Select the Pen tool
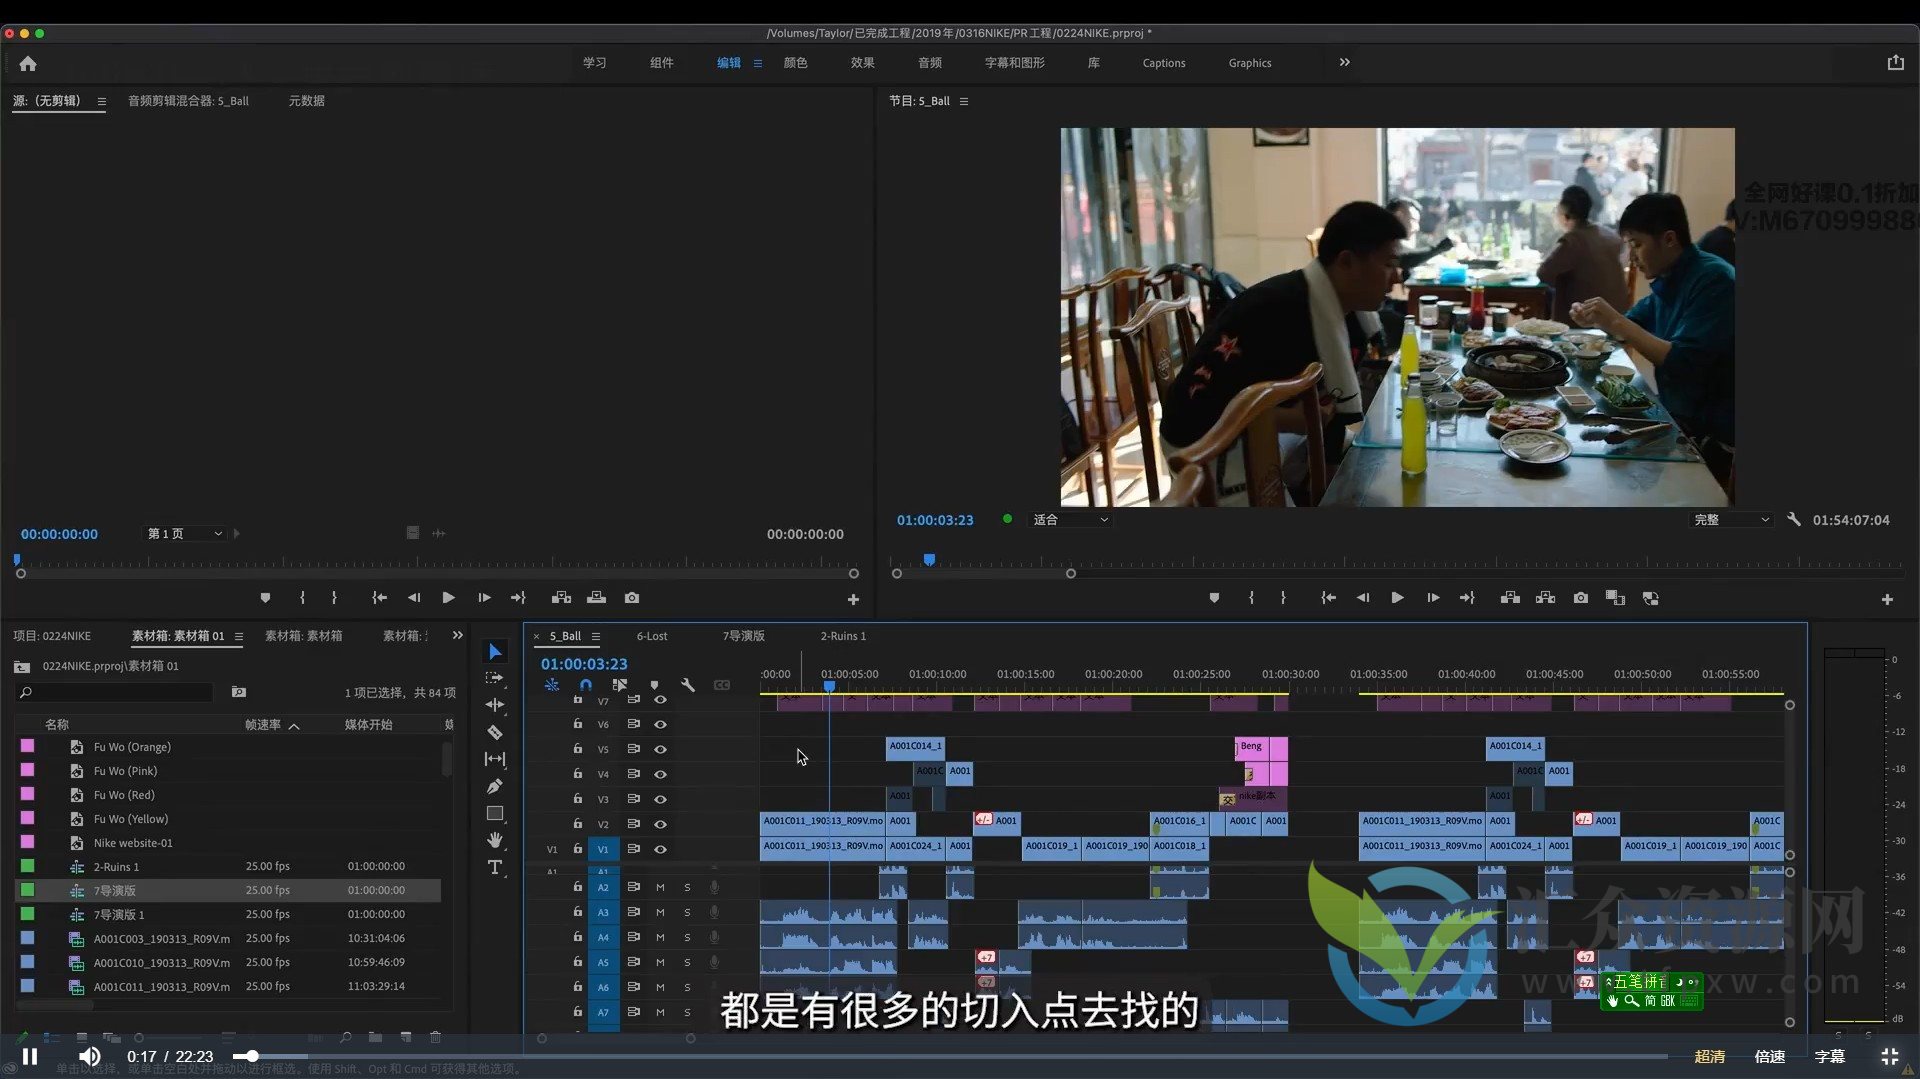1920x1079 pixels. point(495,787)
